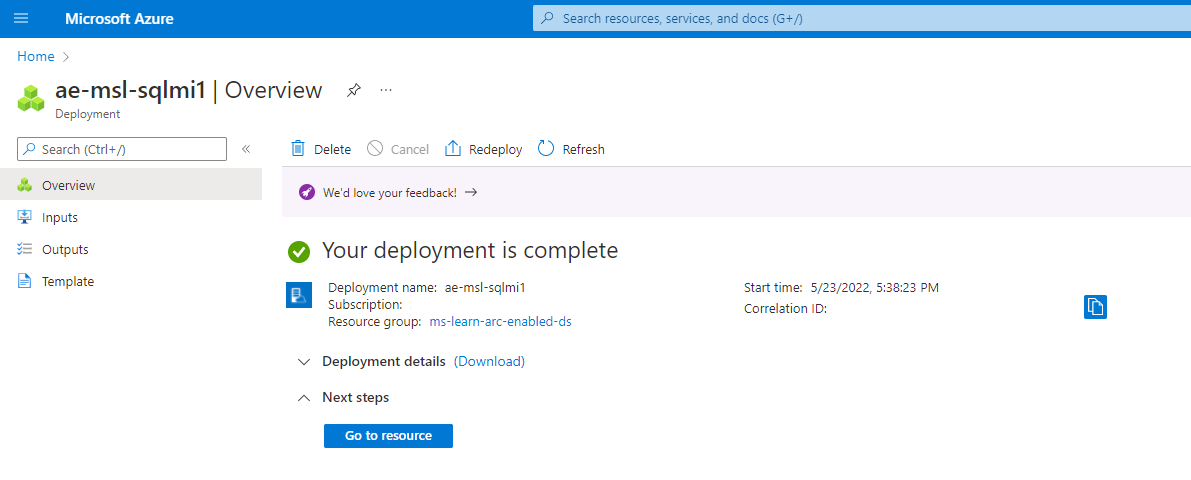Click the blue deployment resource icon
1191x480 pixels.
[x=299, y=295]
